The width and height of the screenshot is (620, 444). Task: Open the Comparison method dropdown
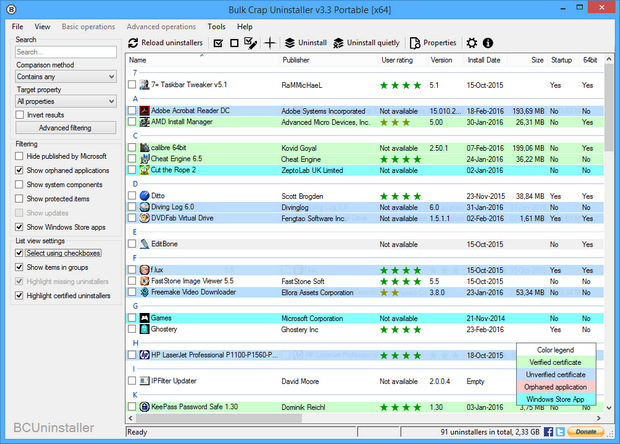66,75
